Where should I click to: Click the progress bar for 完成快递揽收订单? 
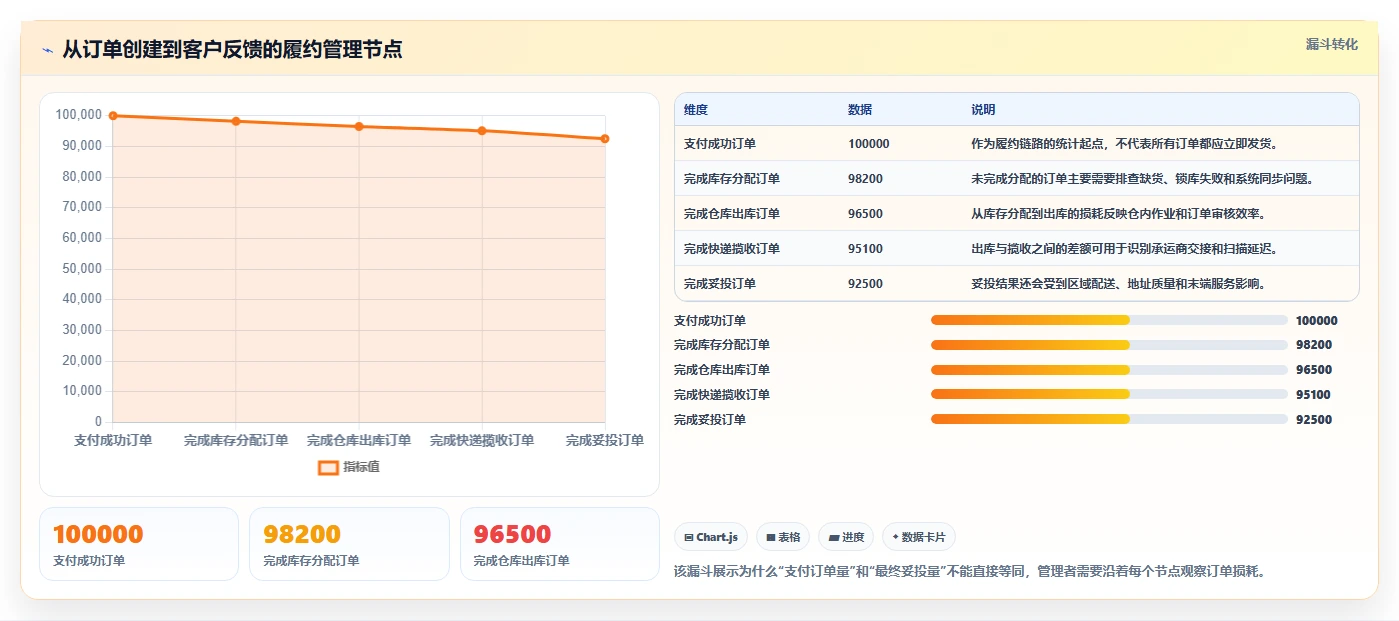[1109, 395]
